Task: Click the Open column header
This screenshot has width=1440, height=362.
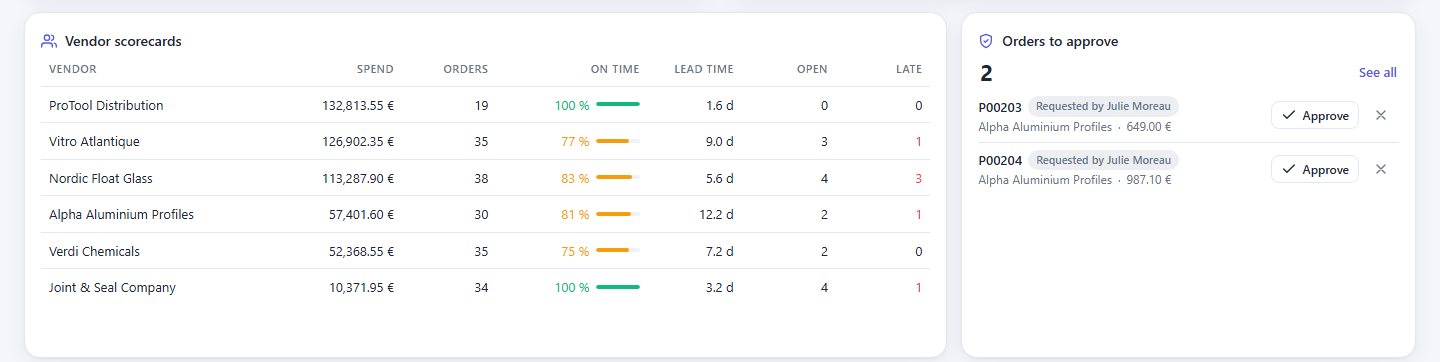Action: pyautogui.click(x=812, y=69)
